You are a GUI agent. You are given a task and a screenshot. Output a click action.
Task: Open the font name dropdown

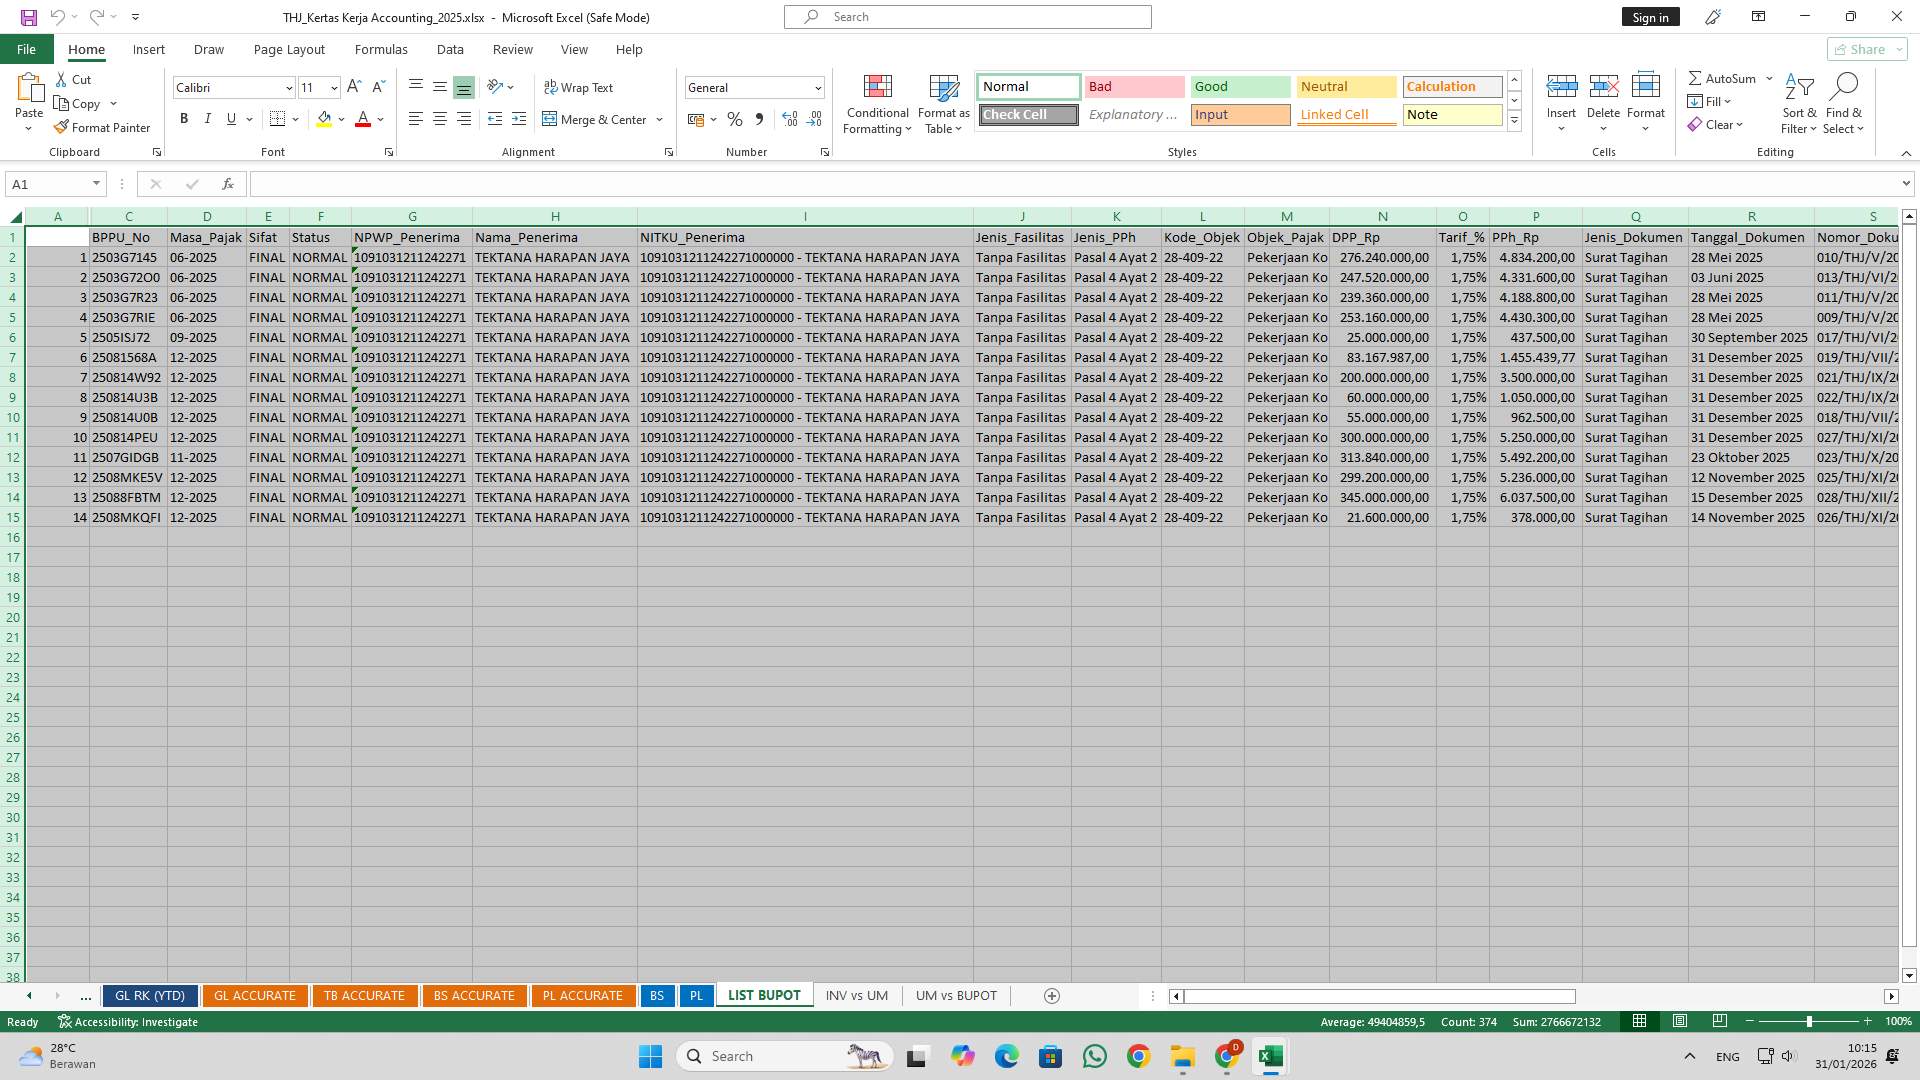pyautogui.click(x=289, y=88)
